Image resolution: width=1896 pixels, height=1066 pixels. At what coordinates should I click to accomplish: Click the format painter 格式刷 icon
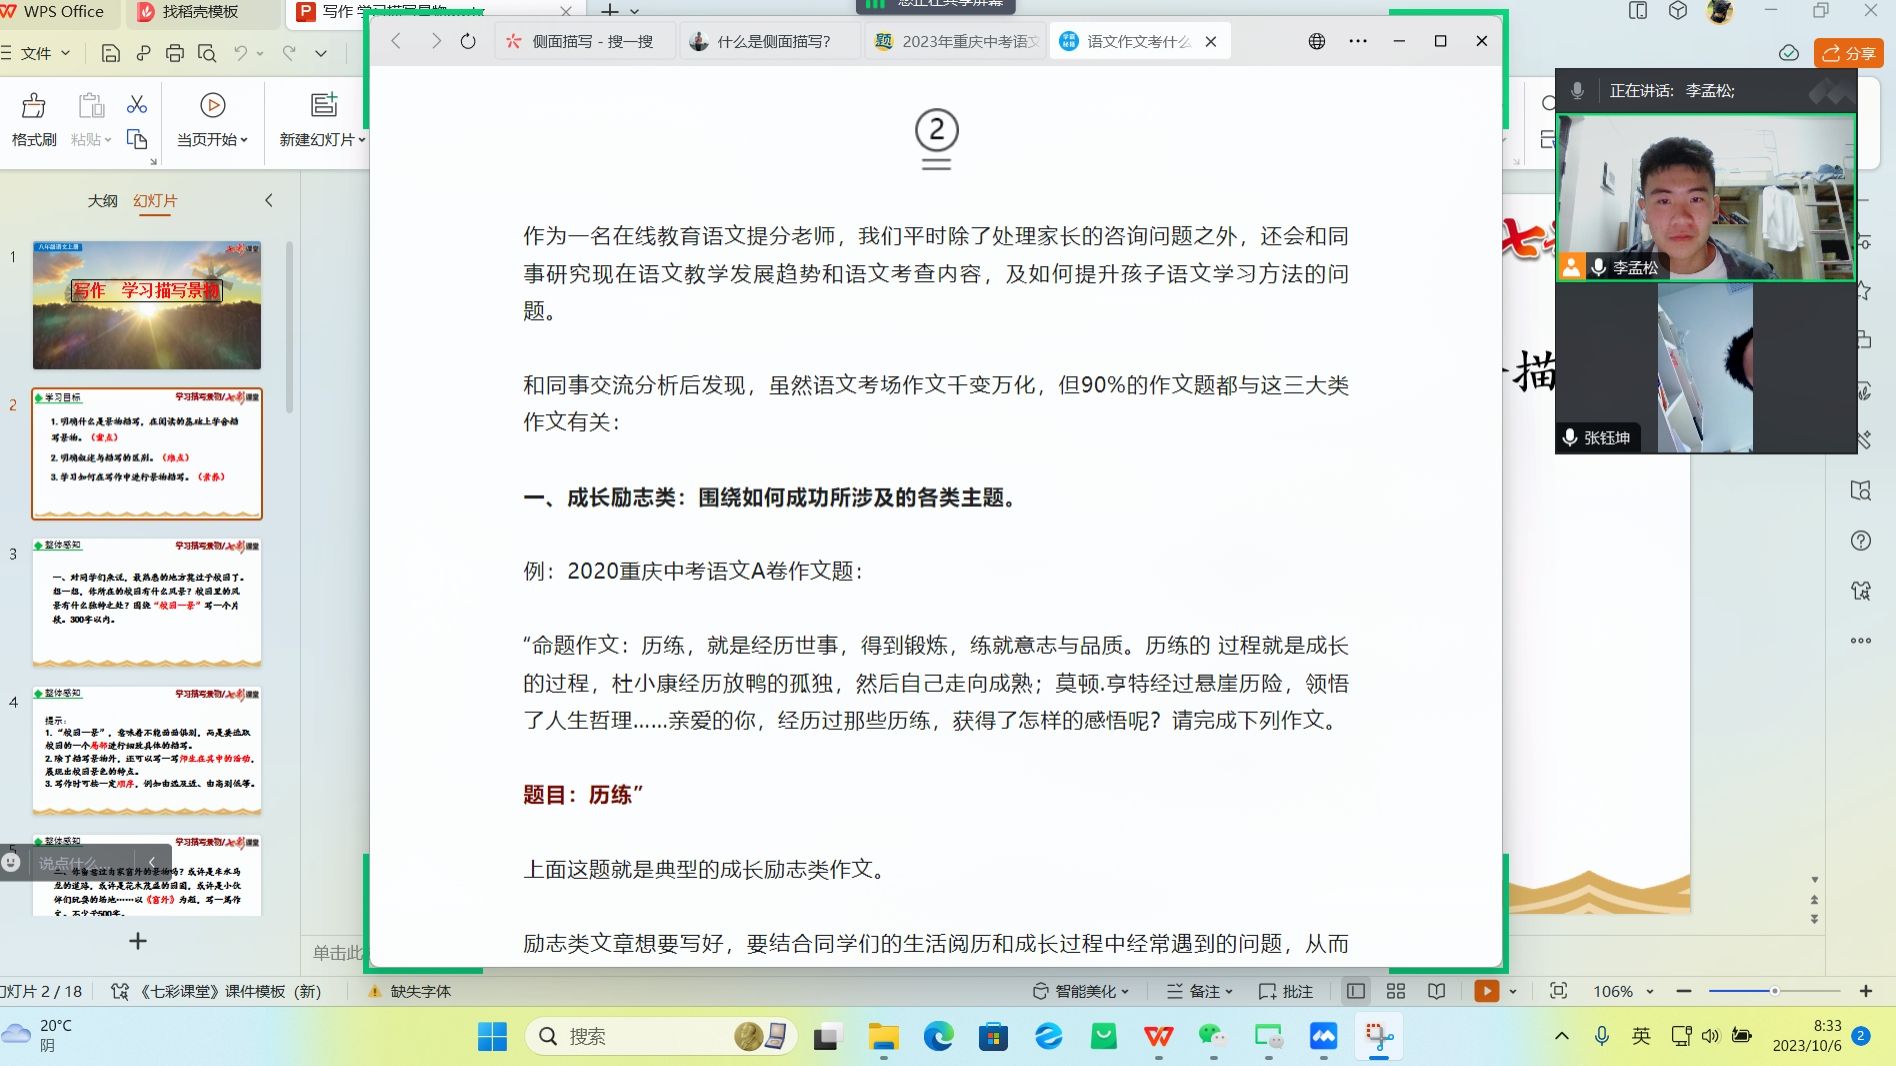pos(34,106)
